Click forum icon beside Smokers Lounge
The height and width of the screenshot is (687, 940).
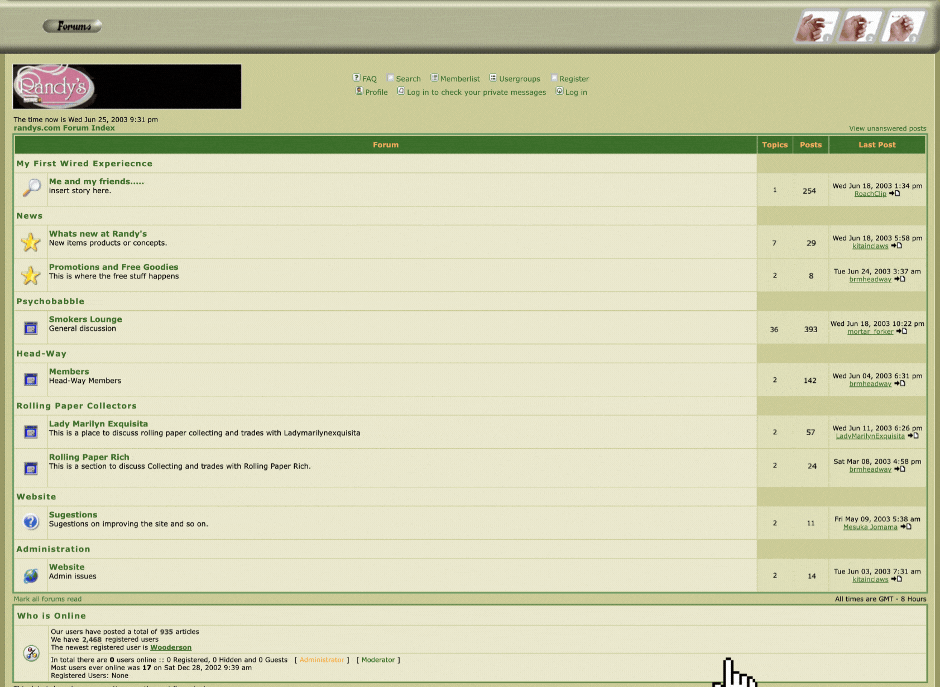point(31,328)
